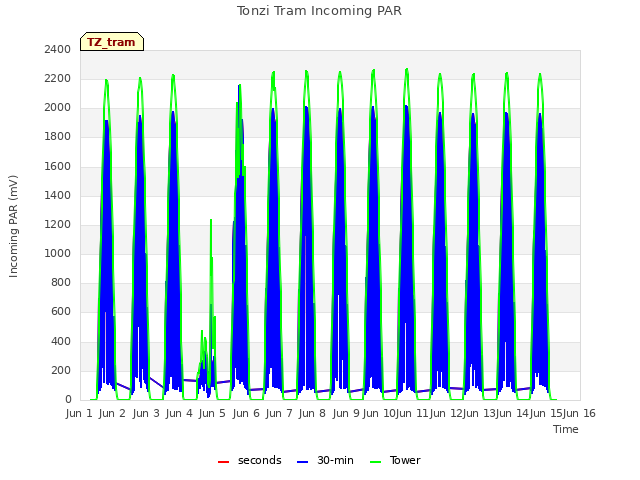Click the 2400 y-axis tick label
Viewport: 640px width, 480px height.
tap(58, 49)
